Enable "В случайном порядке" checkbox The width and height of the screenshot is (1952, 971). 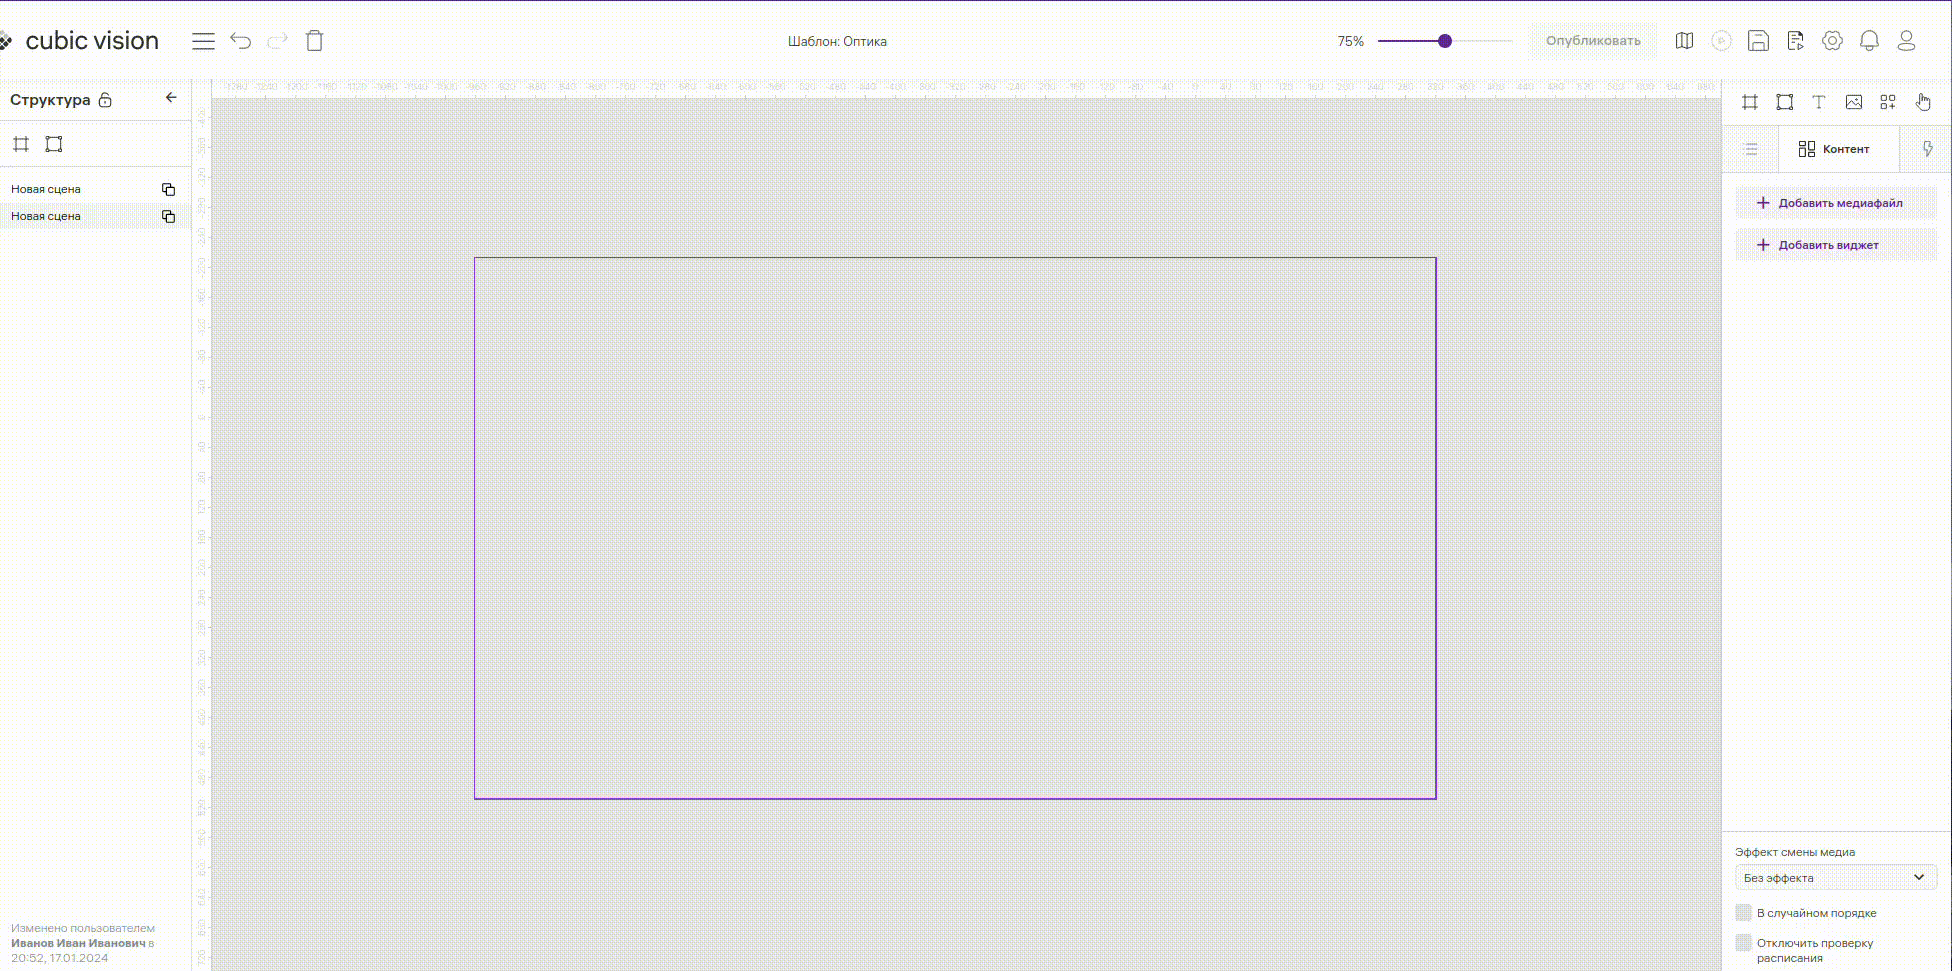[x=1744, y=912]
